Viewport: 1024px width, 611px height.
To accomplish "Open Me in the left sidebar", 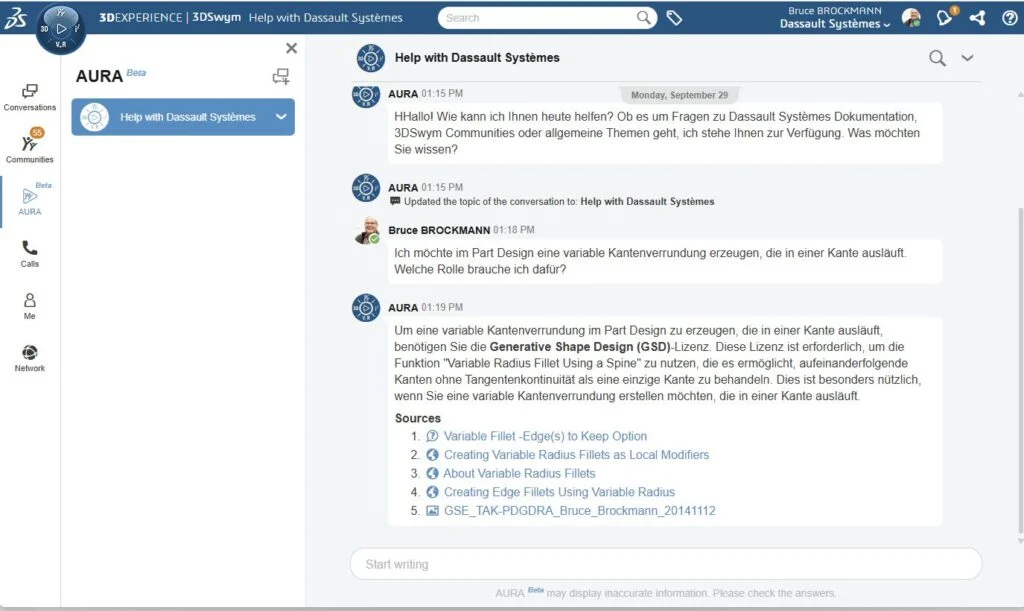I will pos(29,306).
